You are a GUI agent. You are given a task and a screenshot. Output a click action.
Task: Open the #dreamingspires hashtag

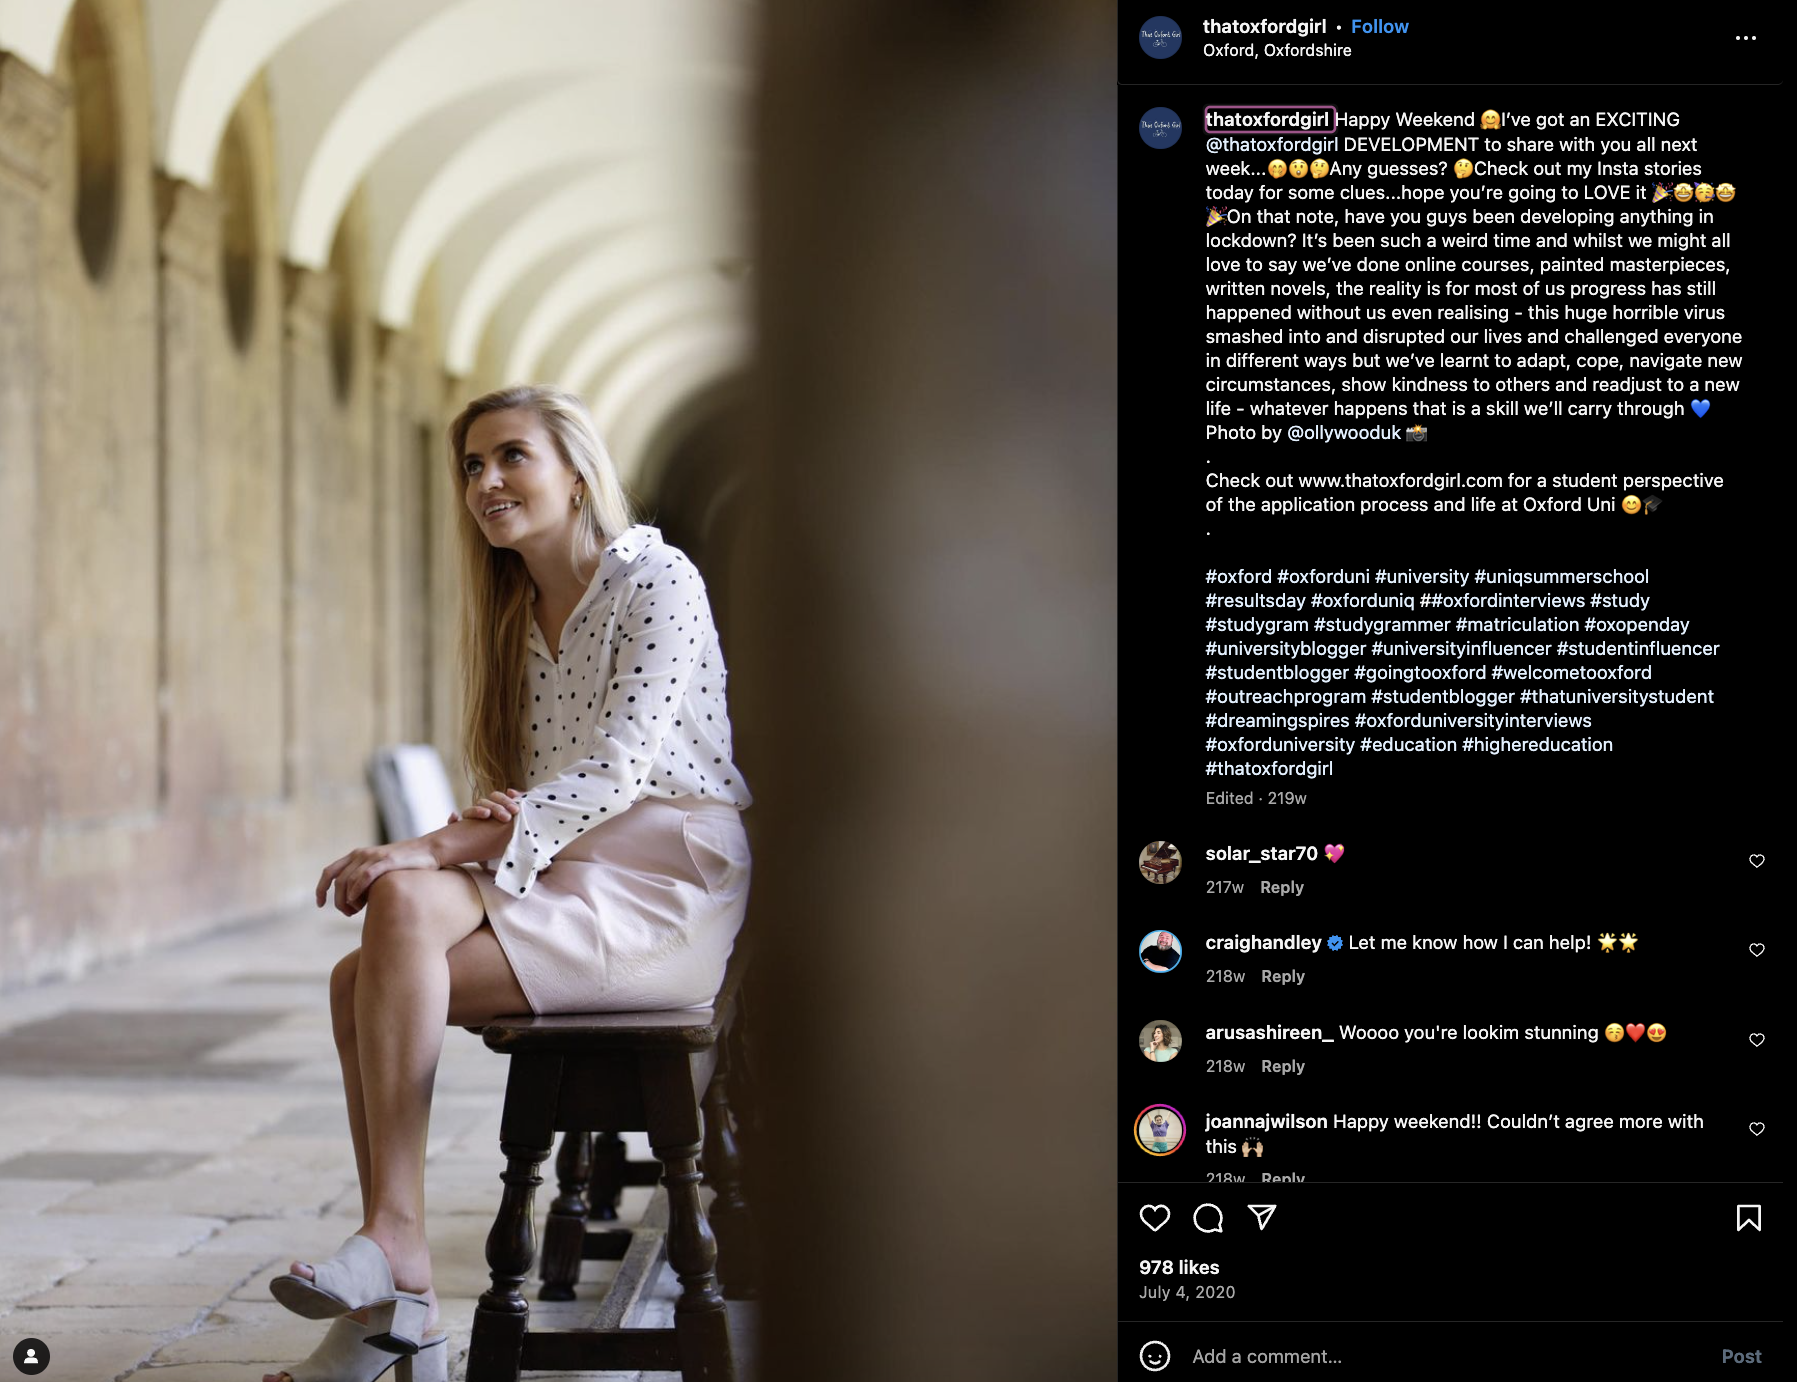coord(1277,721)
